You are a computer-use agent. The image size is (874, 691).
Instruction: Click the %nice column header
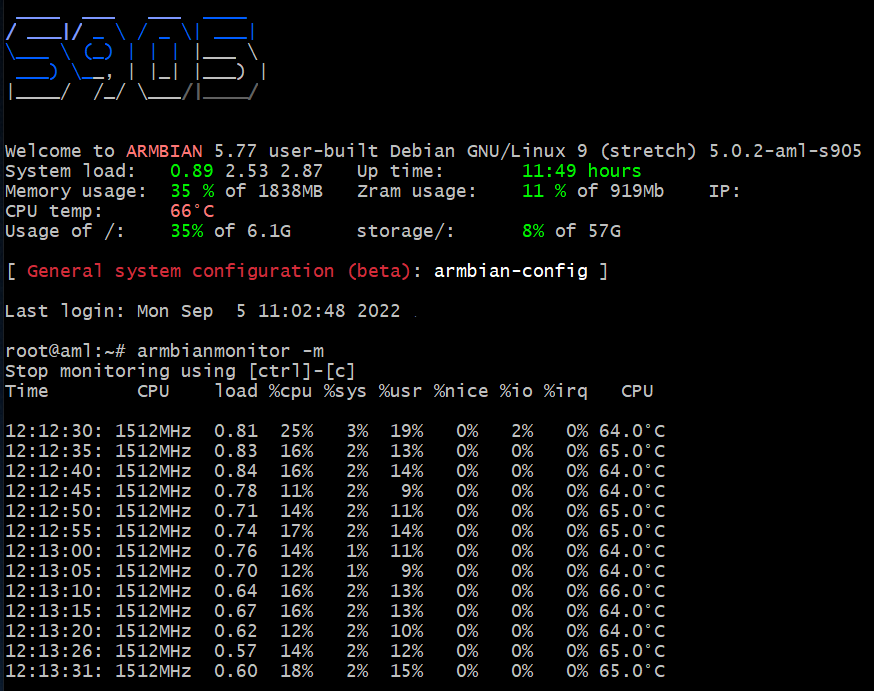coord(461,391)
